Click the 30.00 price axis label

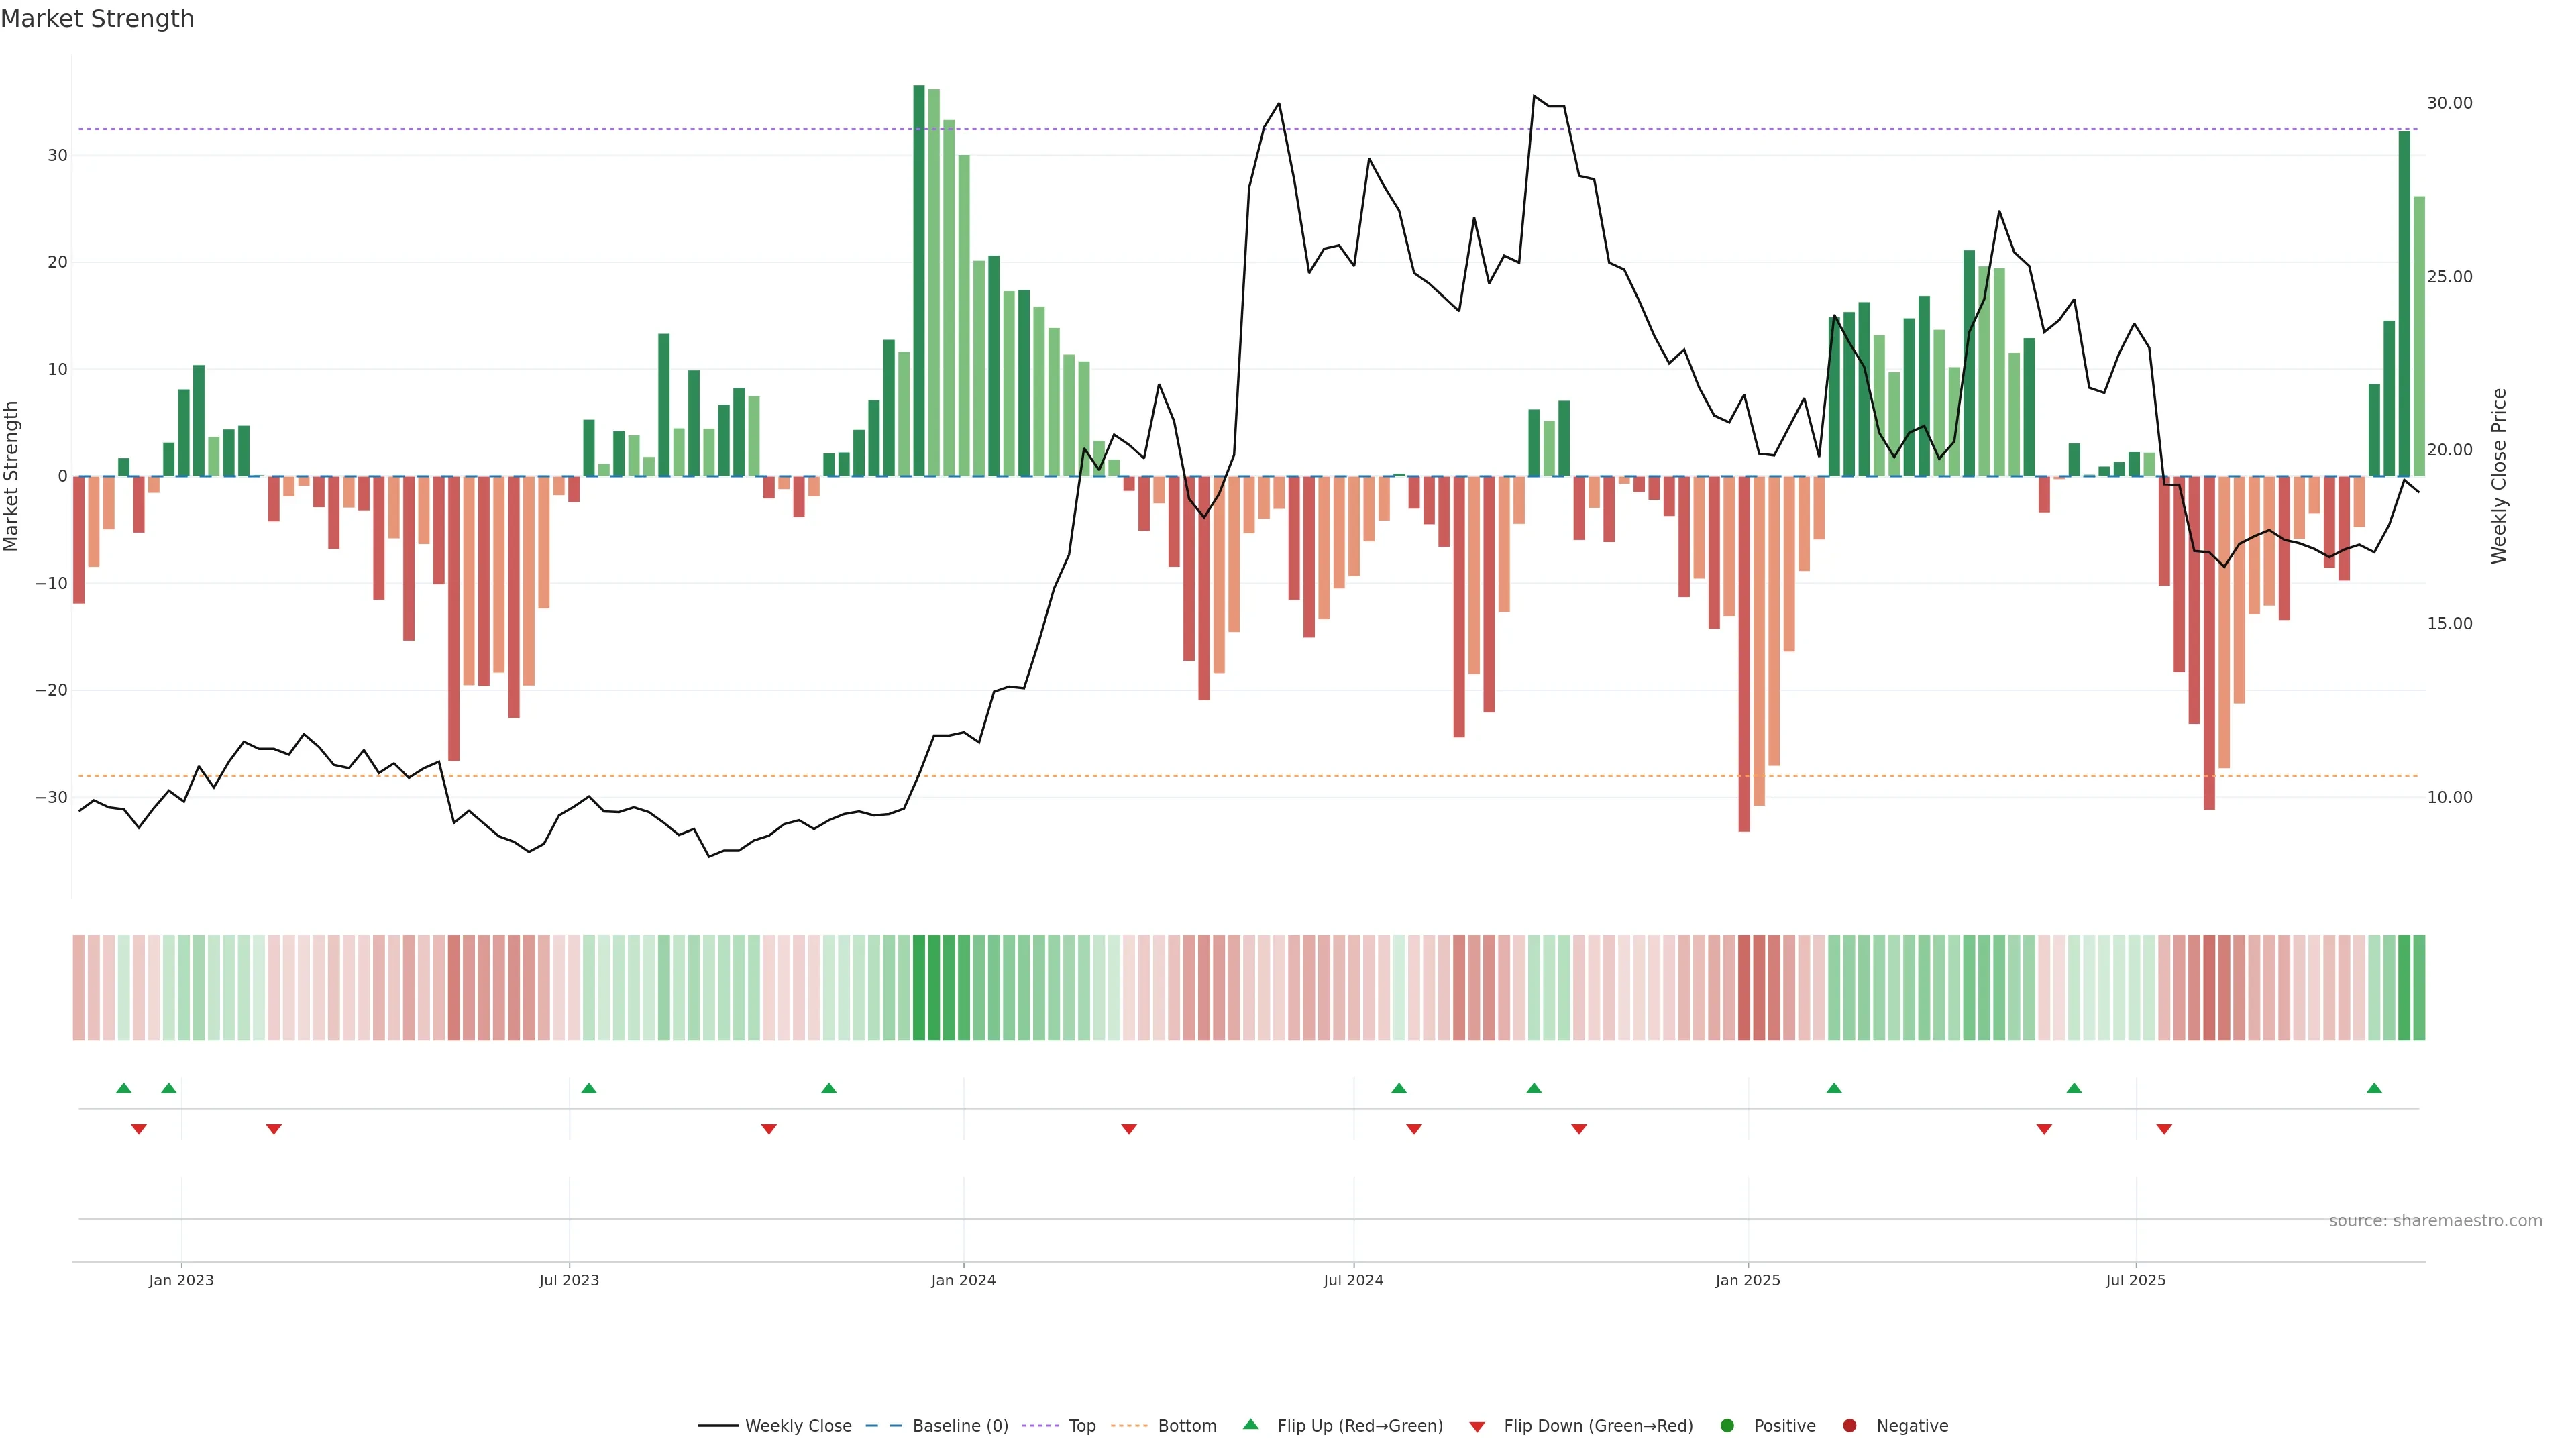[x=2449, y=103]
